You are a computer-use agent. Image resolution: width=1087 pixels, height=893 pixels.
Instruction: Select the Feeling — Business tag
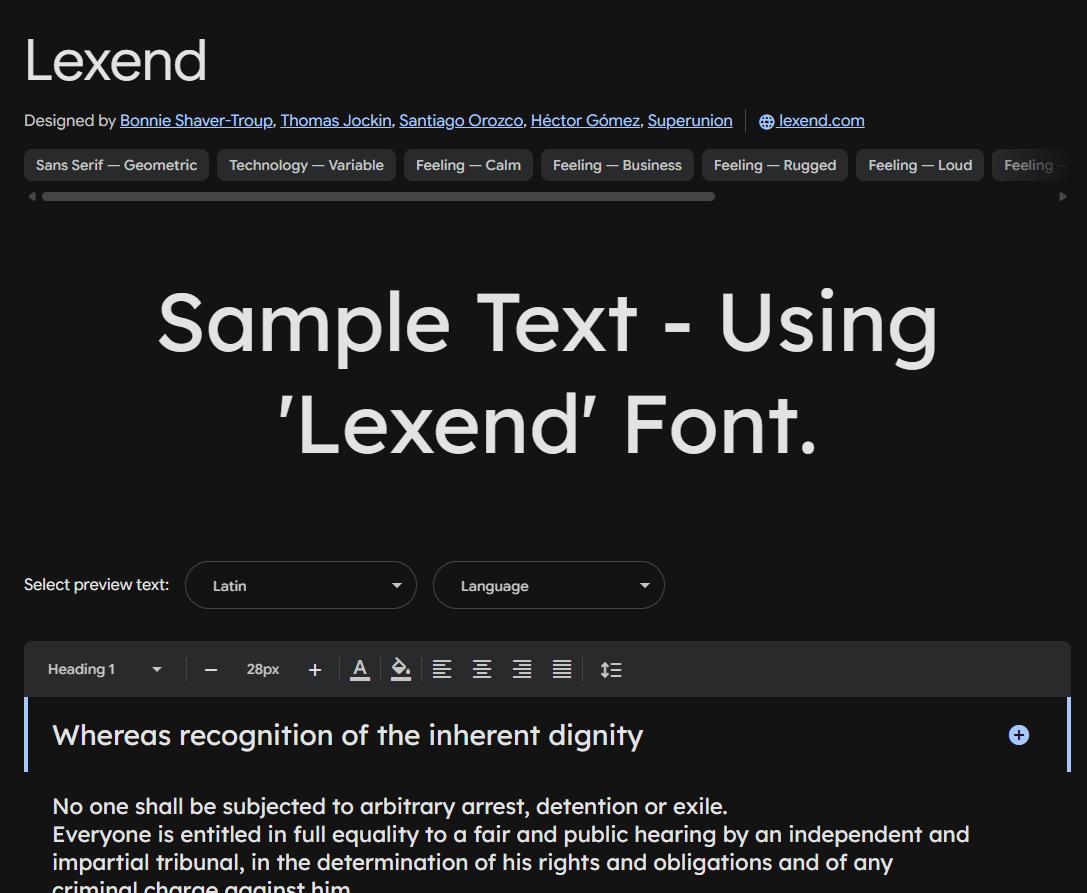pyautogui.click(x=617, y=165)
